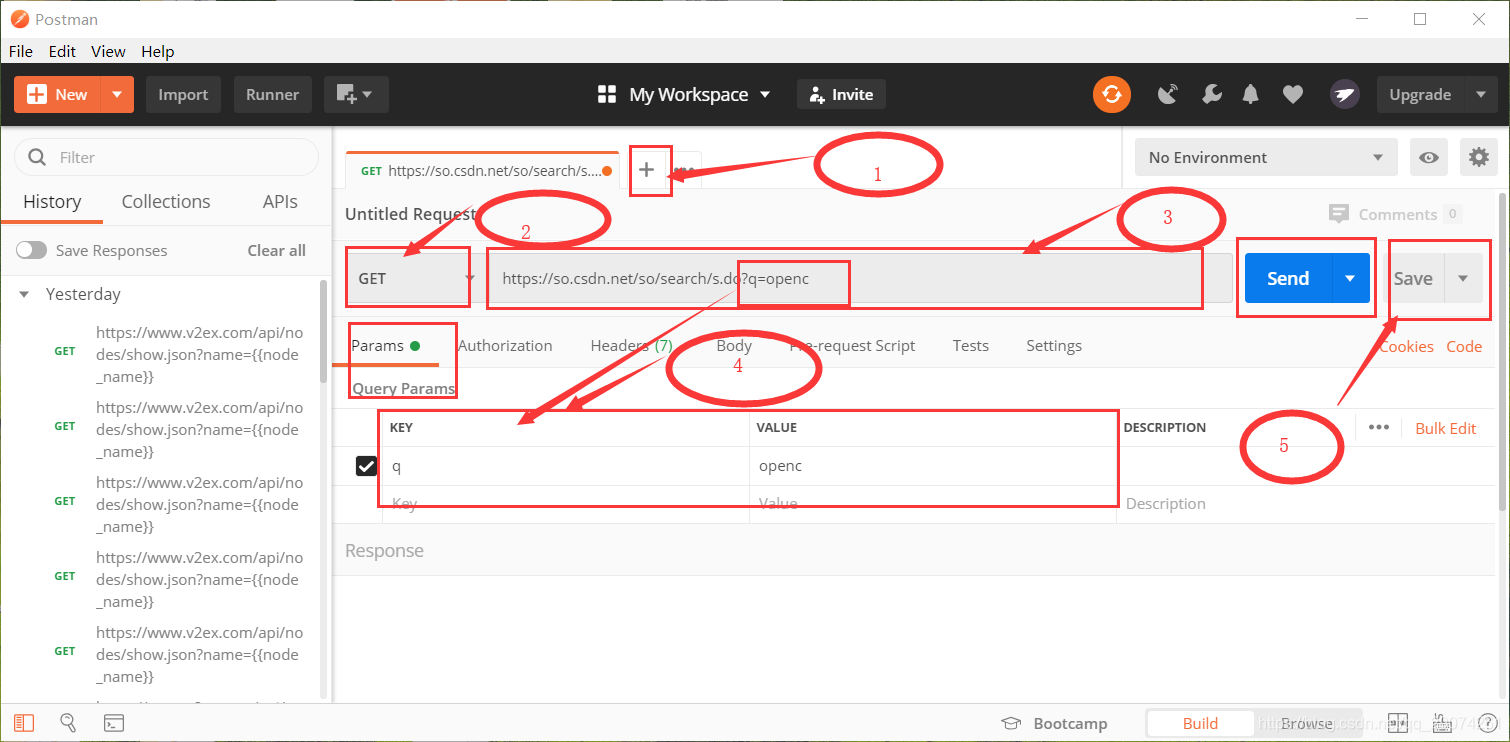Click the Save button
Screen dimensions: 1510x742
(x=1413, y=279)
